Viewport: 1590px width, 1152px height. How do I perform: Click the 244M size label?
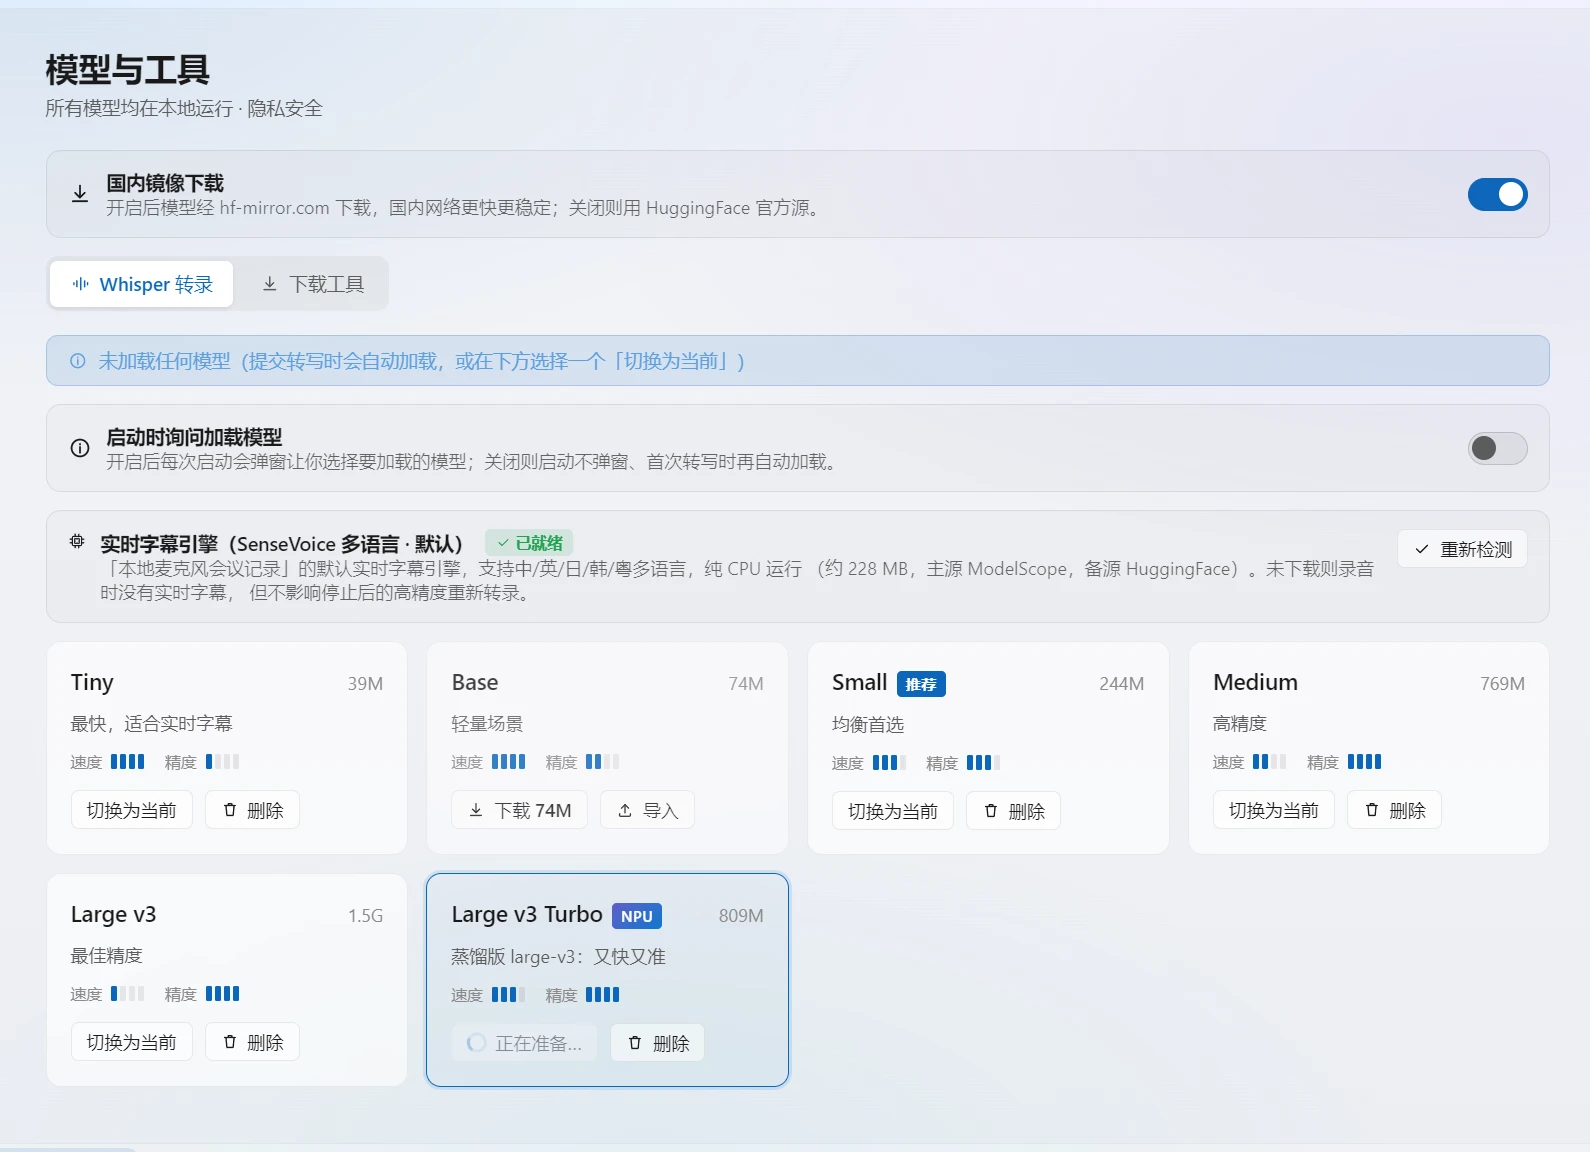(x=1122, y=684)
